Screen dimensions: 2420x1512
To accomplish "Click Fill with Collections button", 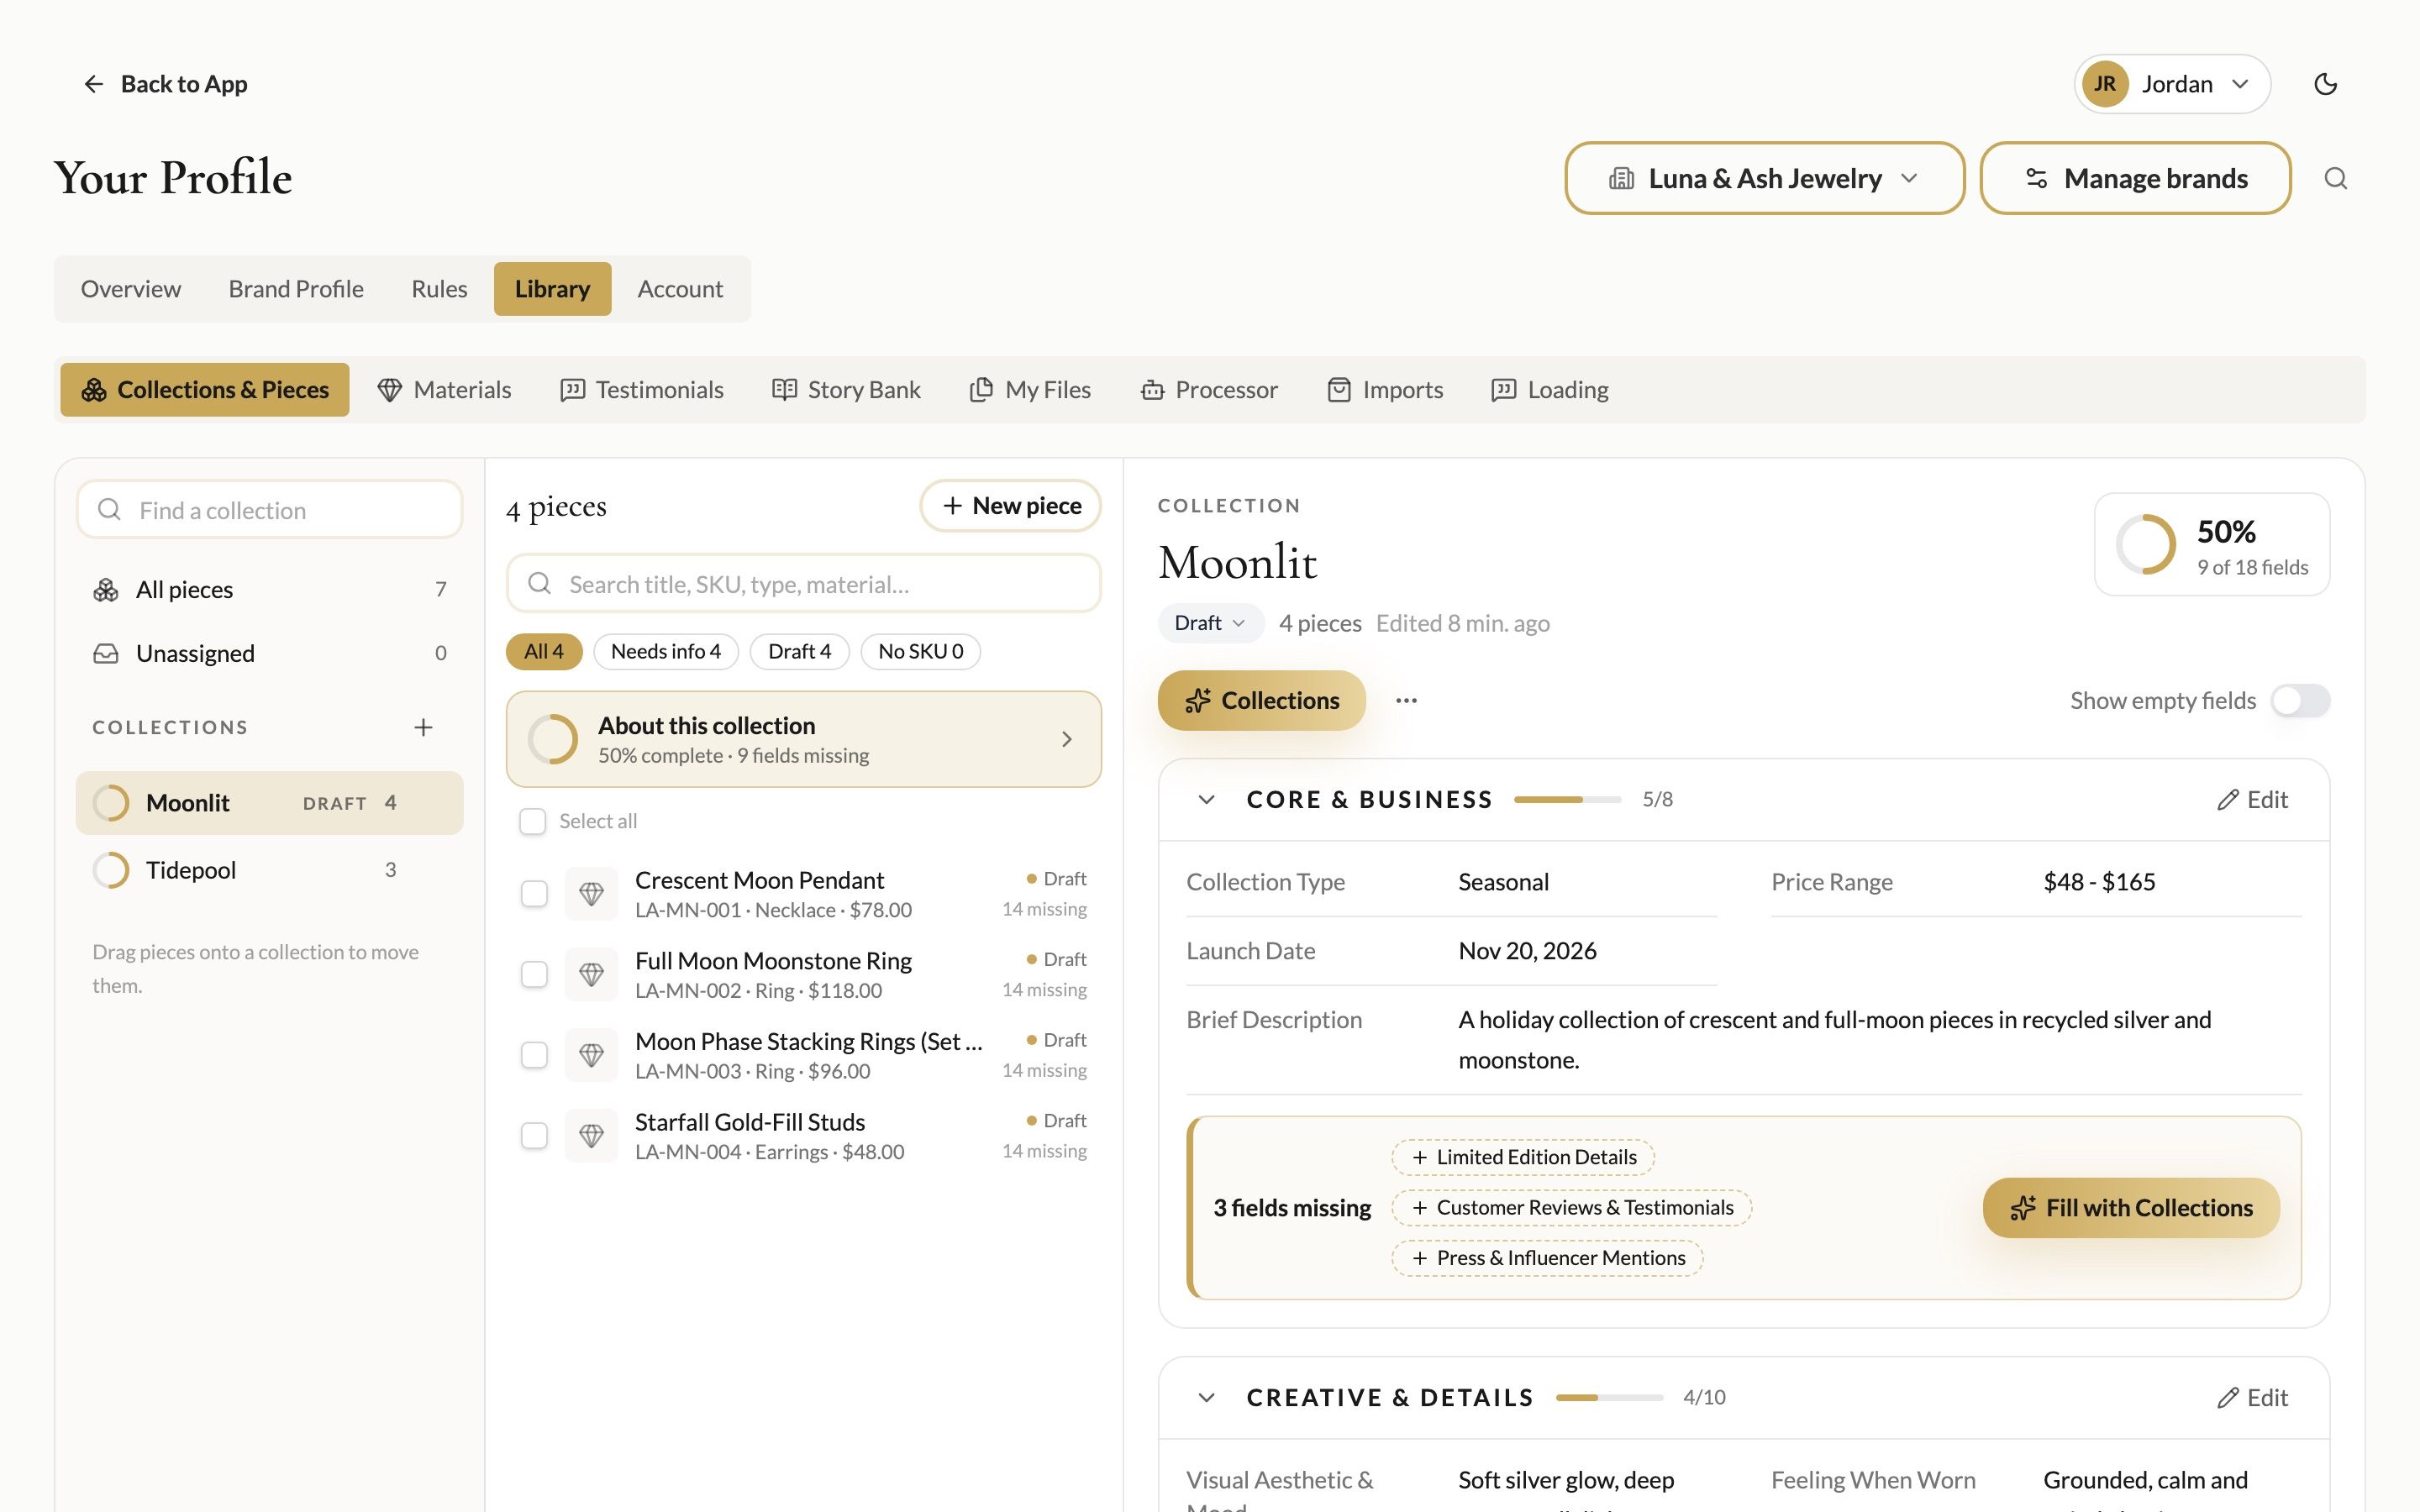I will (x=2131, y=1208).
